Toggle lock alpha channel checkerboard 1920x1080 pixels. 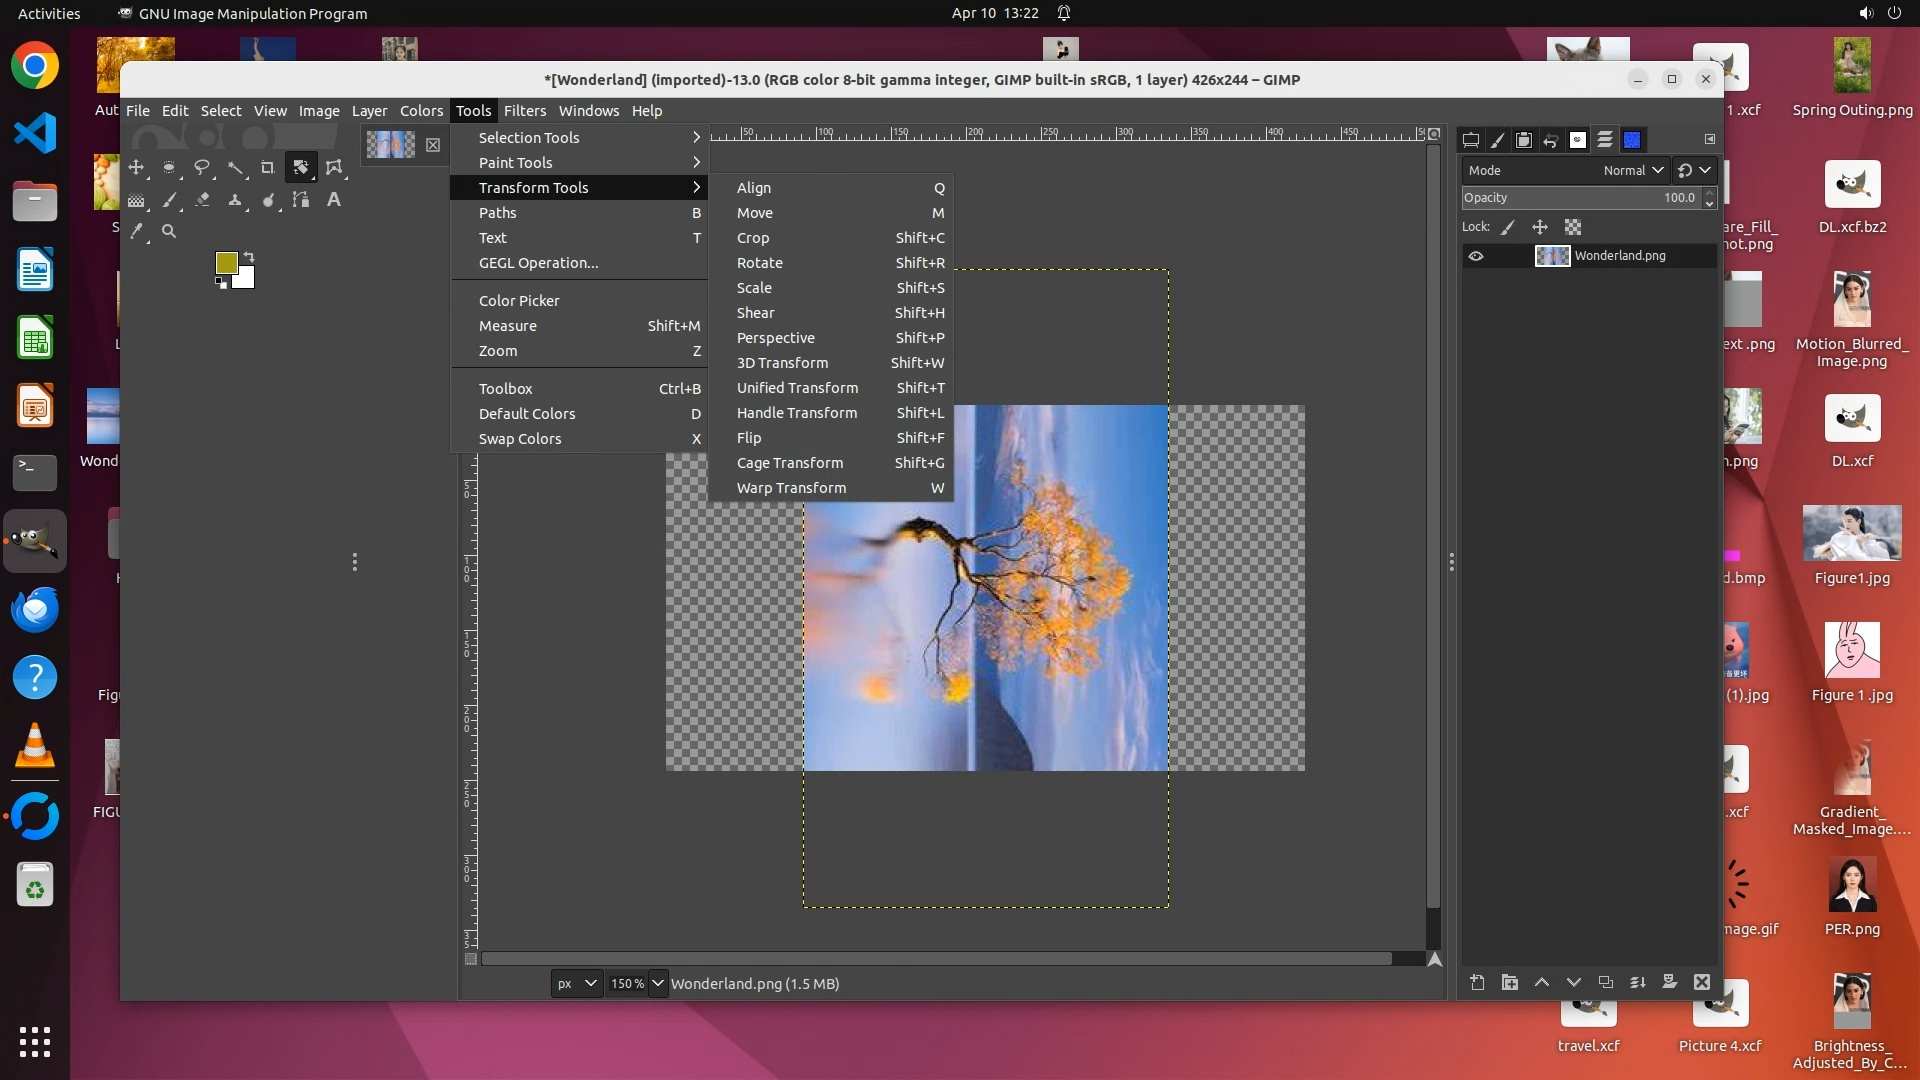pyautogui.click(x=1573, y=227)
